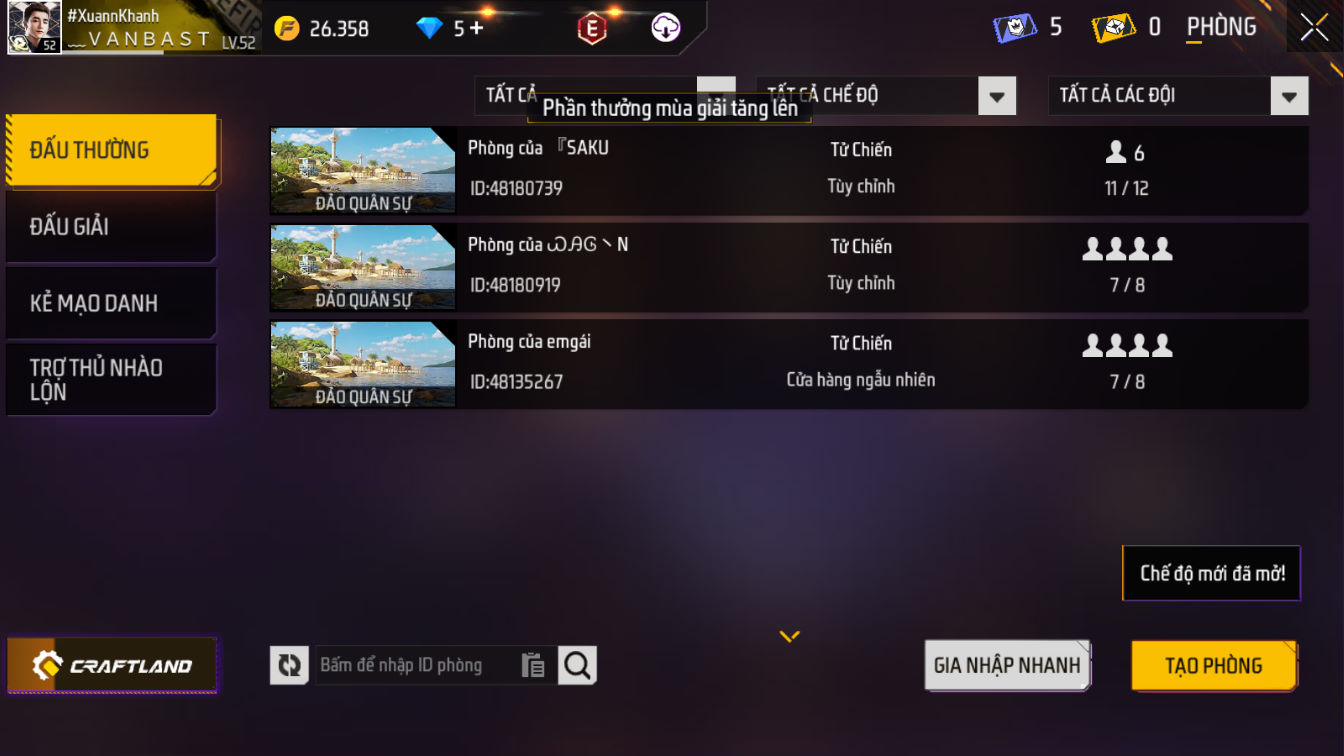Click the Gia Nhập Nhanh button
Image resolution: width=1344 pixels, height=756 pixels.
[x=1007, y=666]
